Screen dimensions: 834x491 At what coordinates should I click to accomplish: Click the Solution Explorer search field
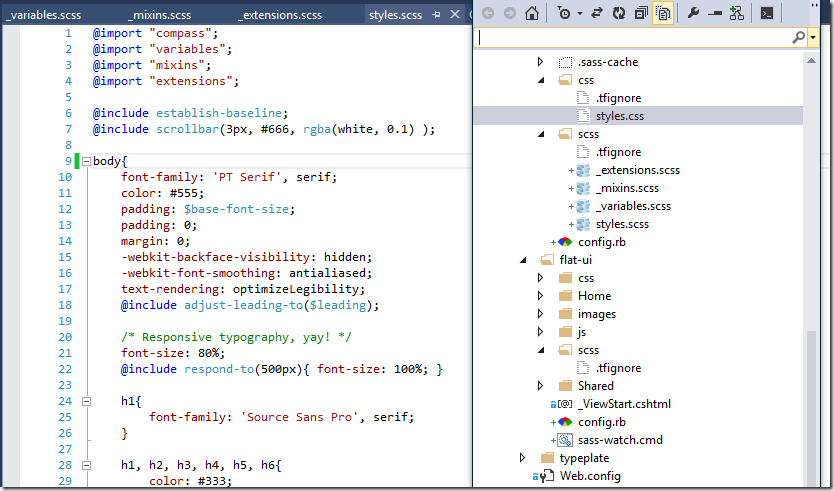coord(632,37)
